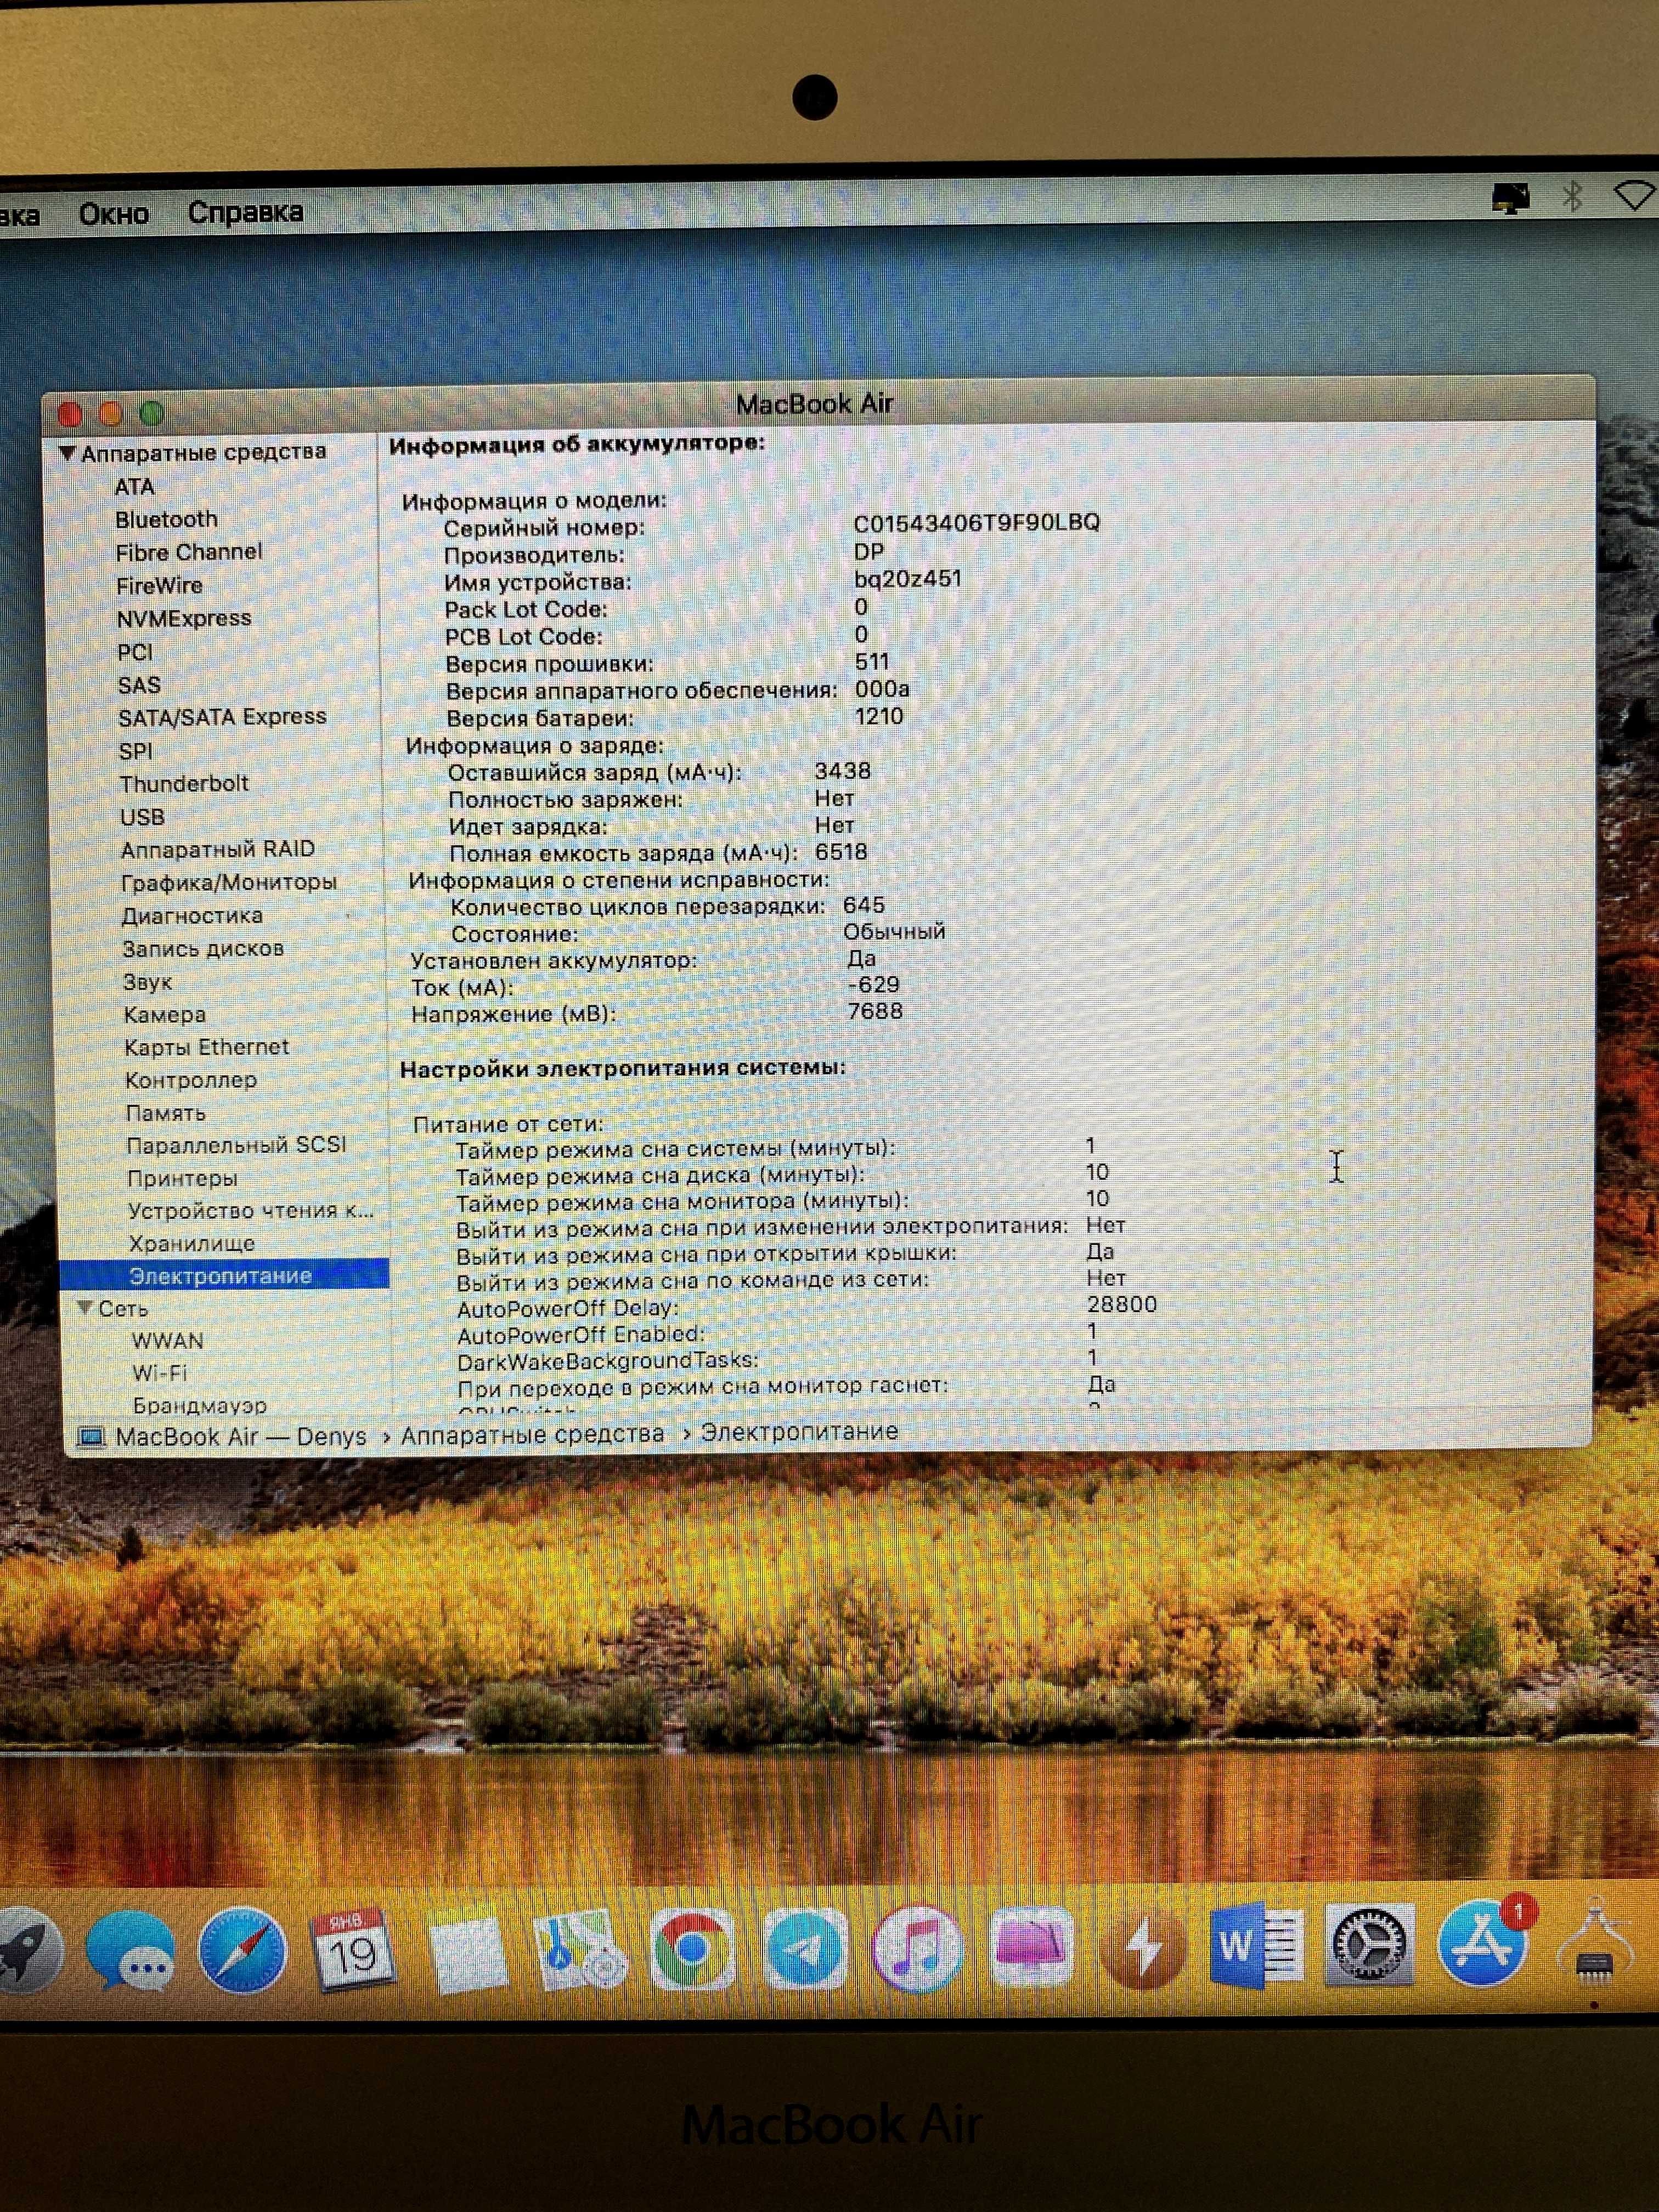The image size is (1659, 2212).
Task: Click serial number C01543406T9F90LBQ
Action: (x=977, y=522)
